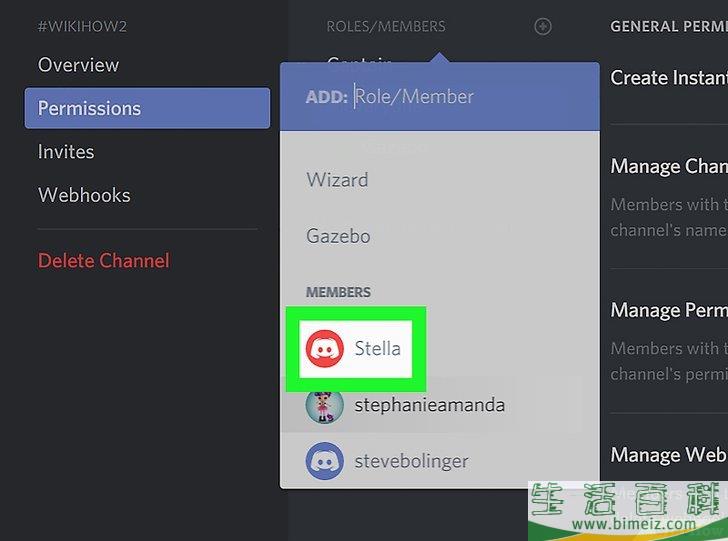Pick the Wizard role from the list
This screenshot has height=541, width=728.
click(x=337, y=180)
